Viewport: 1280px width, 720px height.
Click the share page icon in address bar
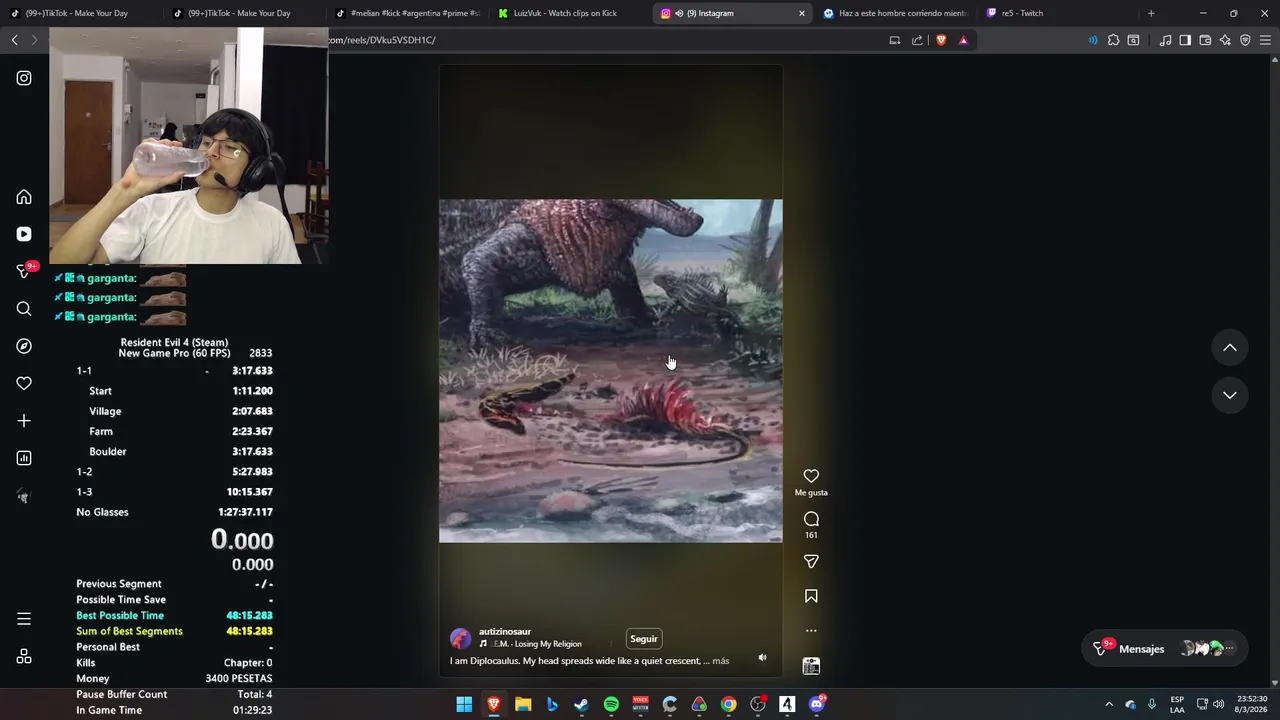917,40
